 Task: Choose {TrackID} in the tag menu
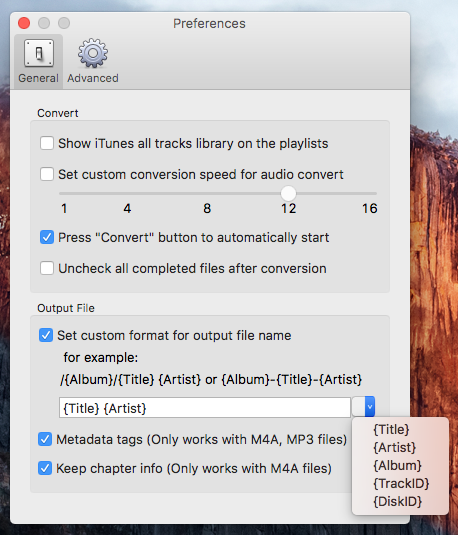click(x=401, y=483)
